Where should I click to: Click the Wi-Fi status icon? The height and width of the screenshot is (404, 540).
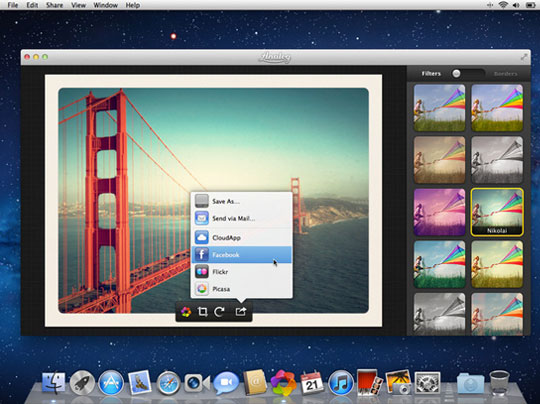(x=503, y=5)
